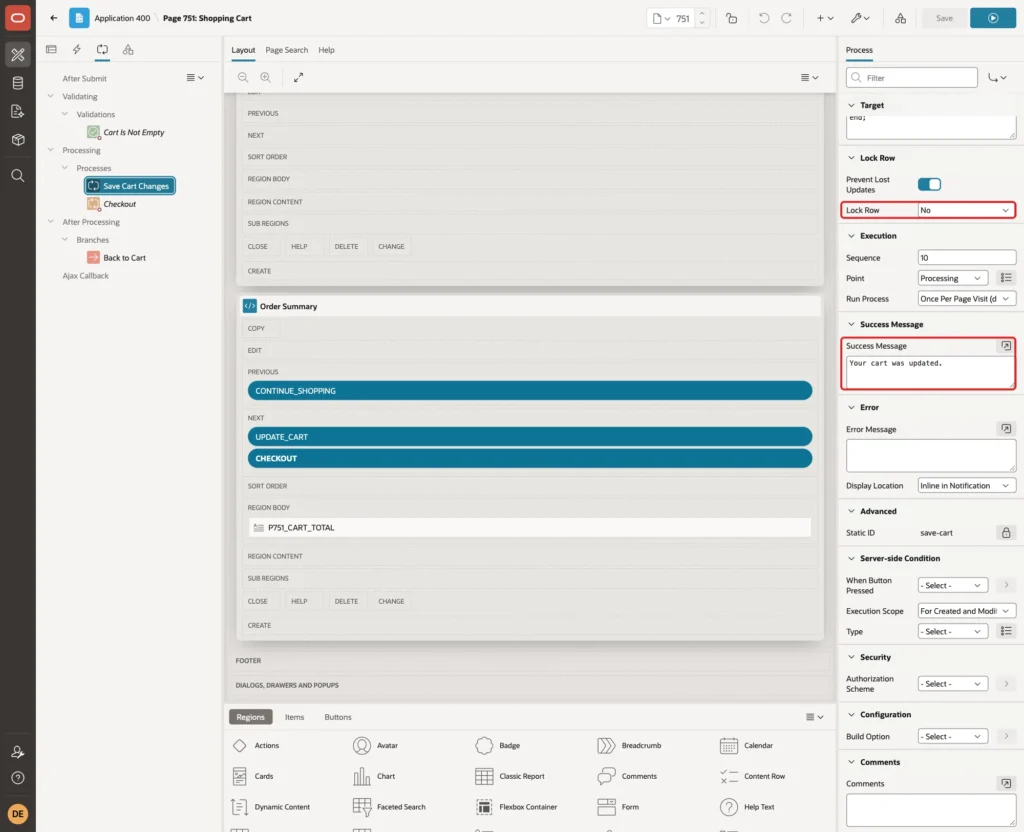Select the Back to Cart branch

(x=117, y=258)
